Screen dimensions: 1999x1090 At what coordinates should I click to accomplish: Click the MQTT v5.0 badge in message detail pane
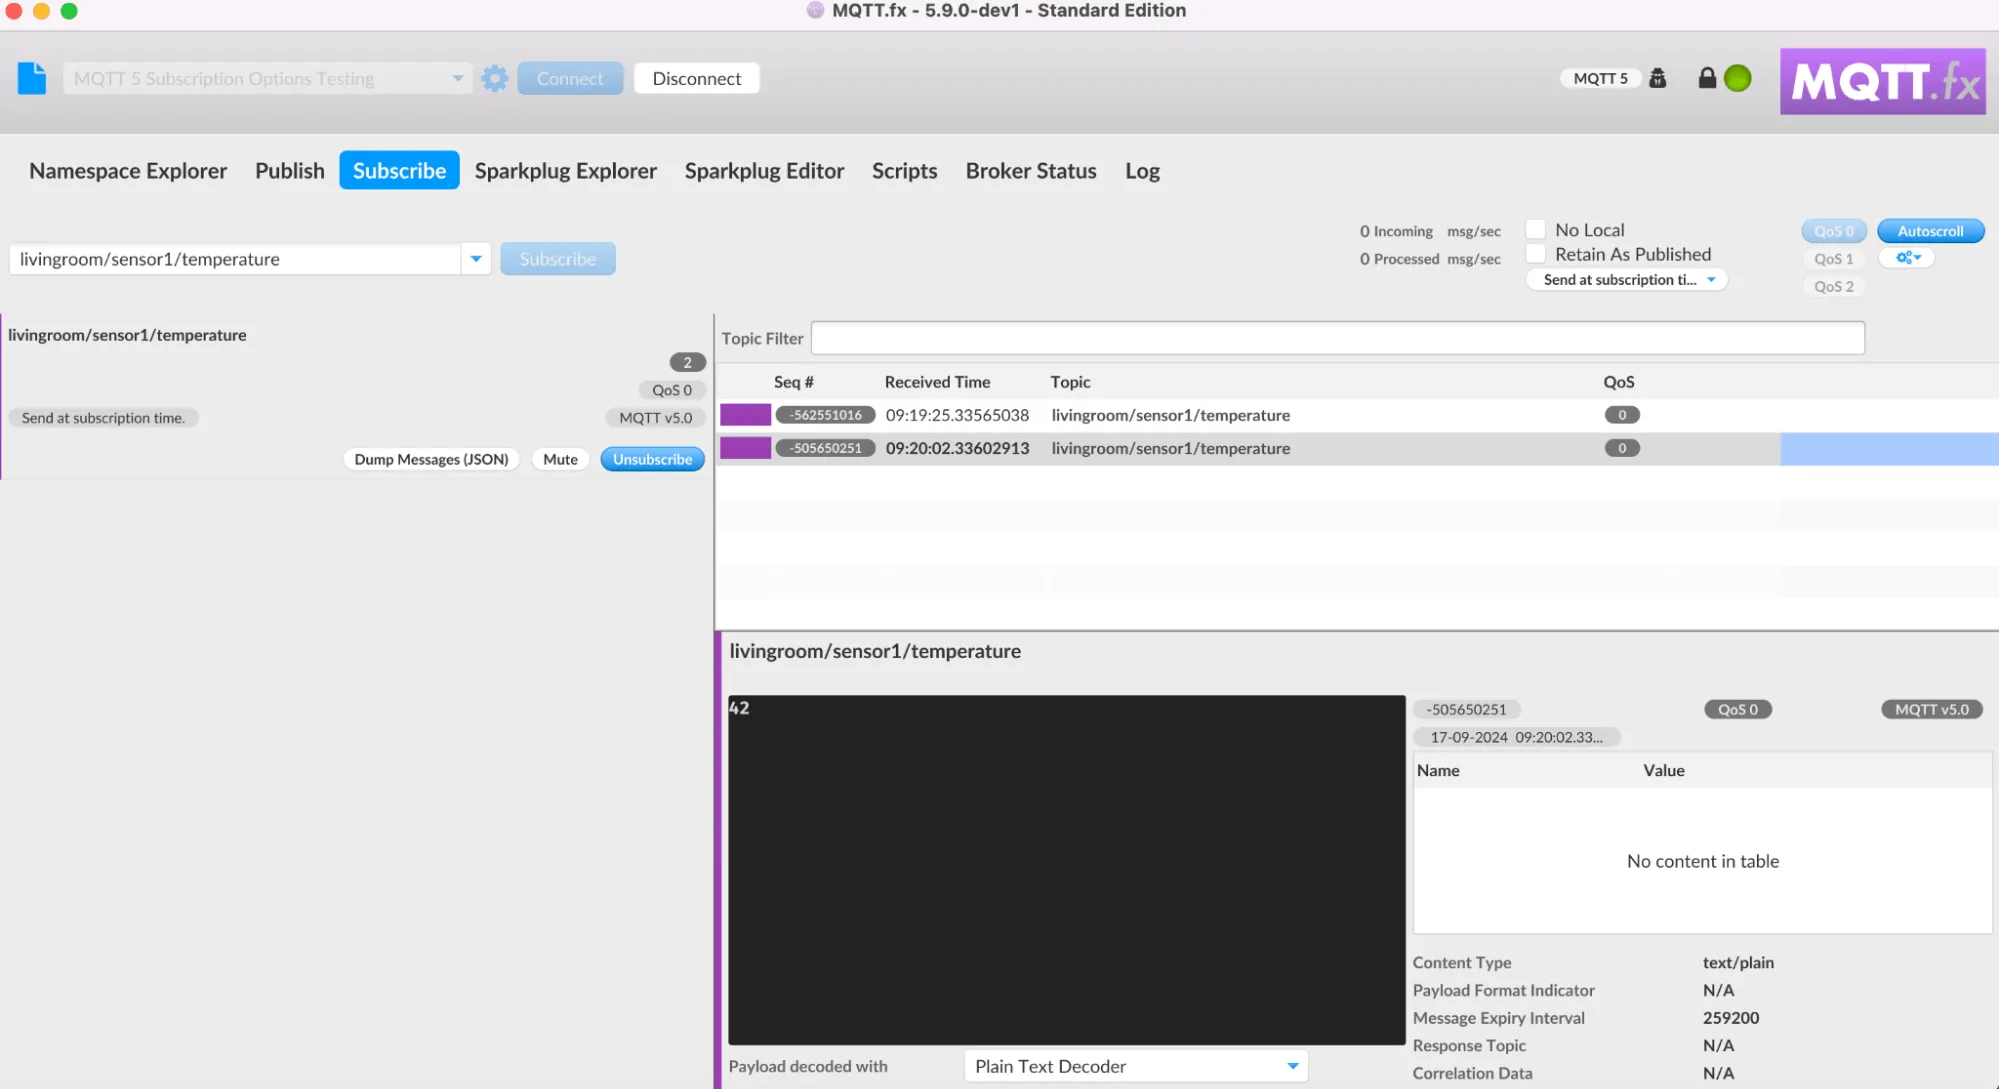pos(1931,709)
